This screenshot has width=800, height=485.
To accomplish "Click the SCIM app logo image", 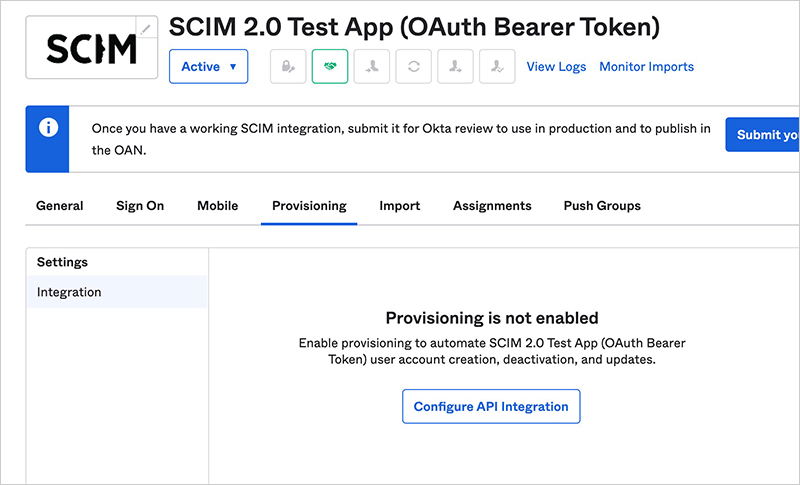I will click(x=91, y=48).
